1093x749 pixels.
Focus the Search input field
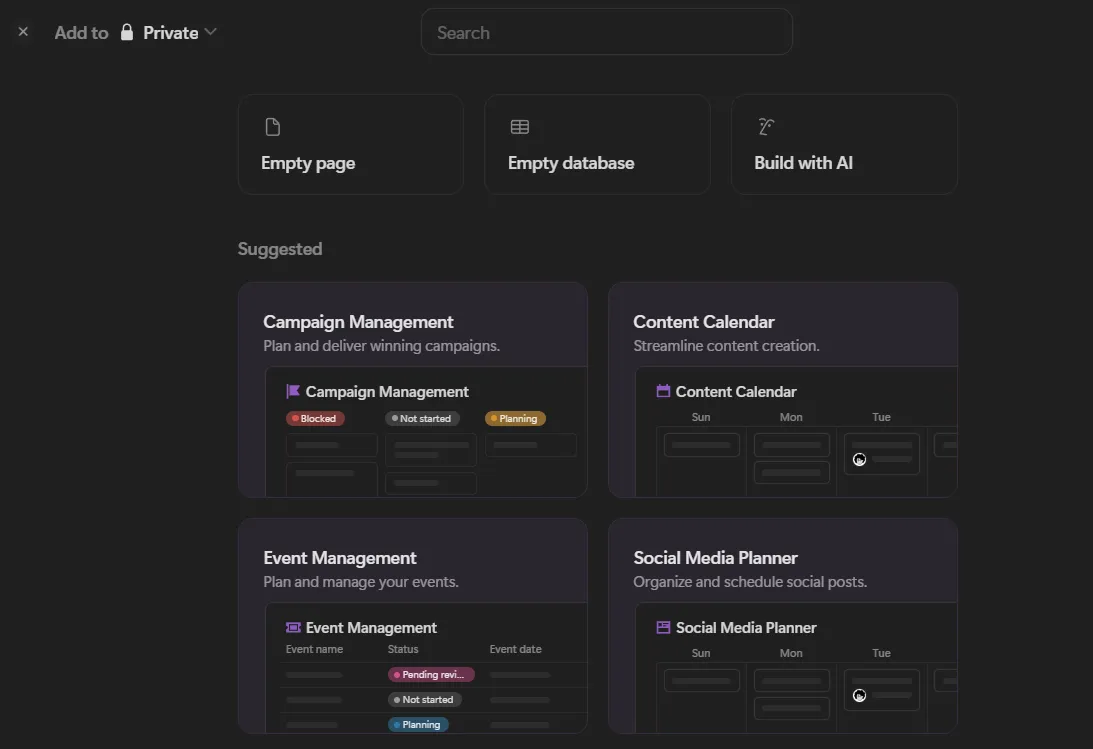[606, 32]
